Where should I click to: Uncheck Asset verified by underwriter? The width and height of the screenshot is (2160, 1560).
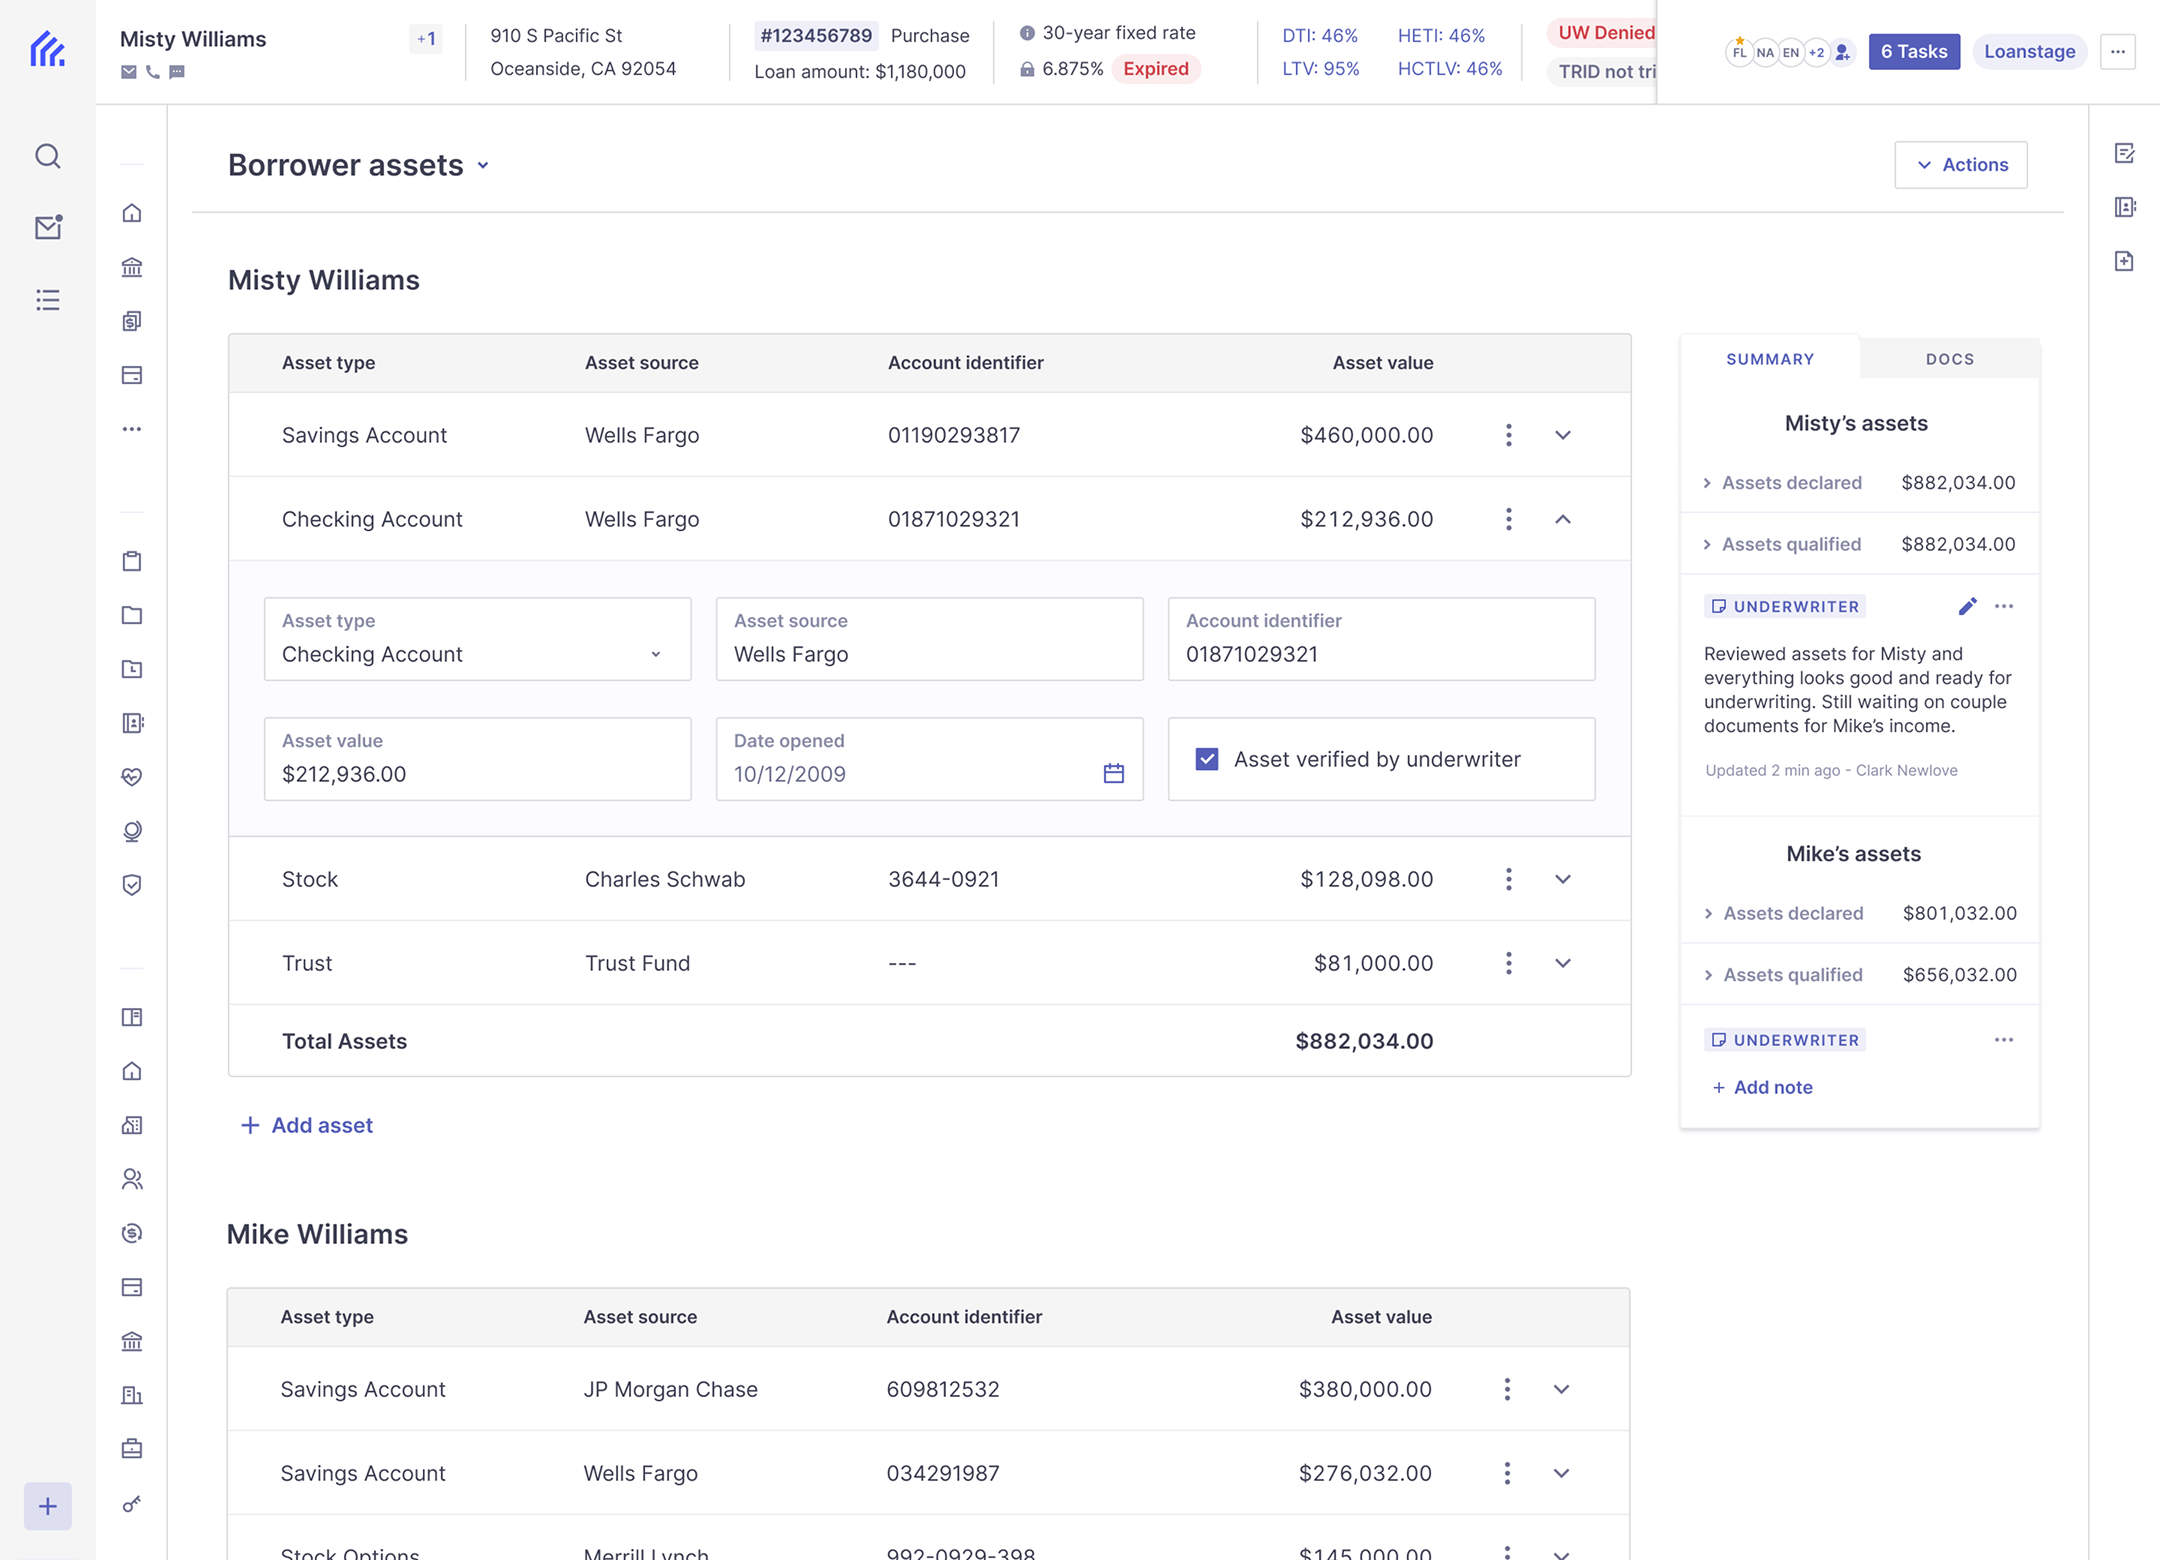[1207, 759]
